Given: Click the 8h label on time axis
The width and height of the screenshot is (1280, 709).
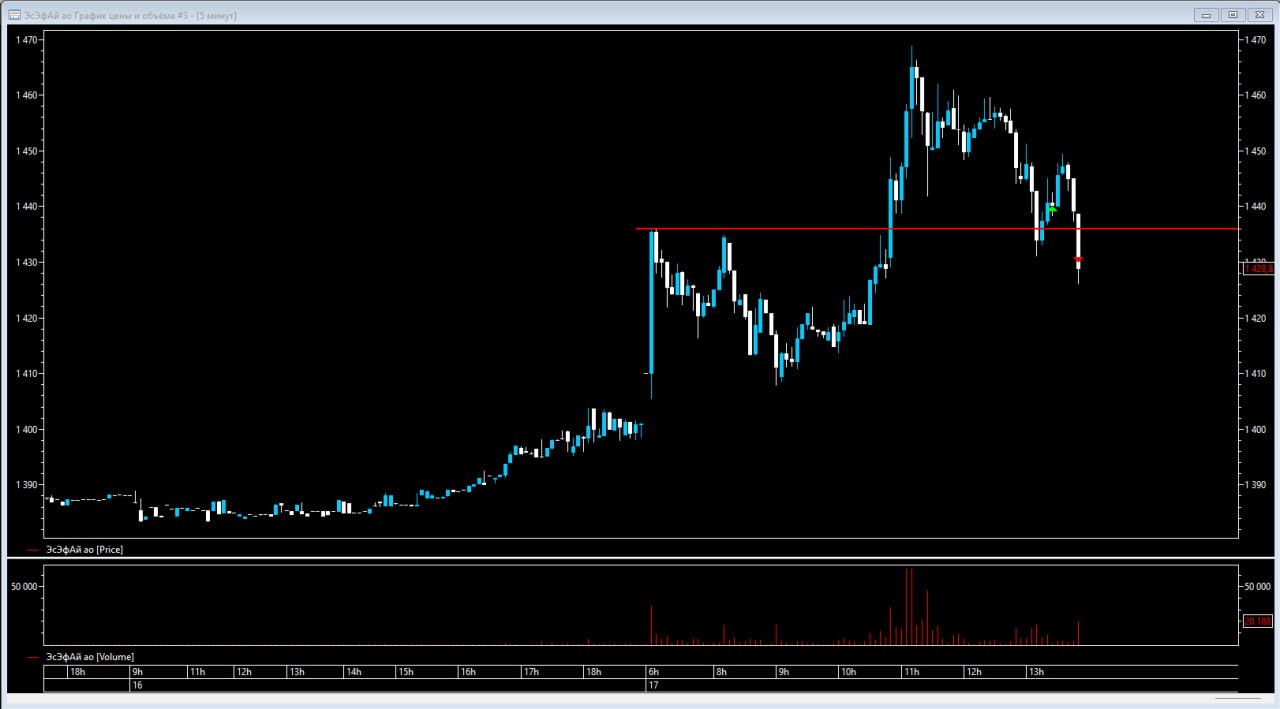Looking at the screenshot, I should pyautogui.click(x=720, y=672).
